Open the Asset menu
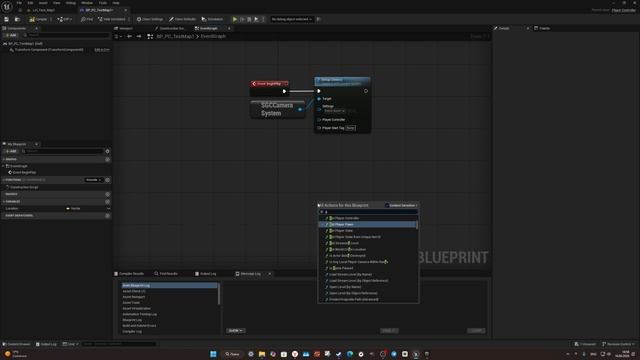640x360 pixels. (43, 3)
